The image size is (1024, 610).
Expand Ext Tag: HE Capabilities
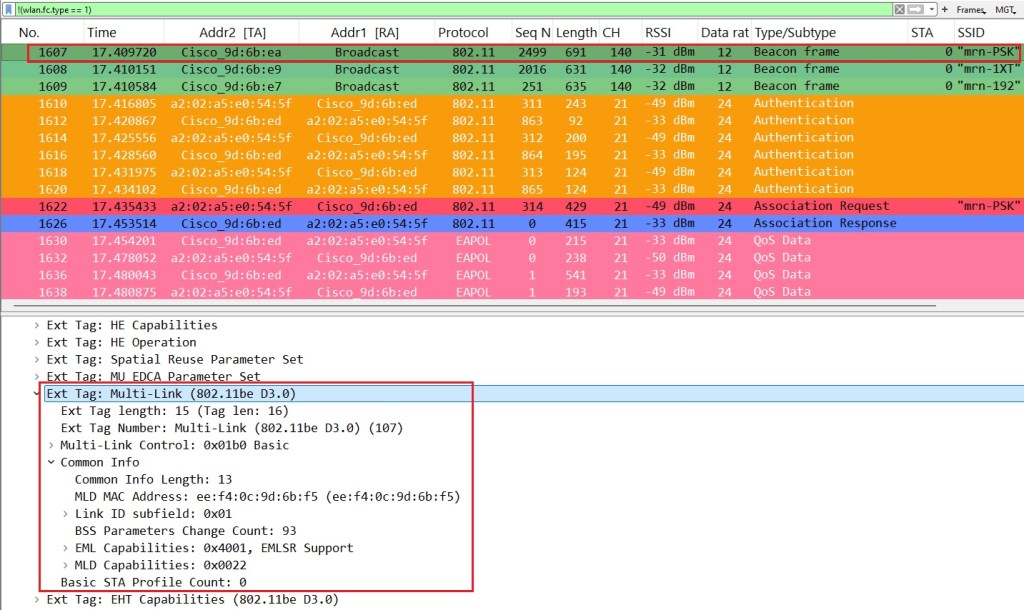click(x=37, y=325)
